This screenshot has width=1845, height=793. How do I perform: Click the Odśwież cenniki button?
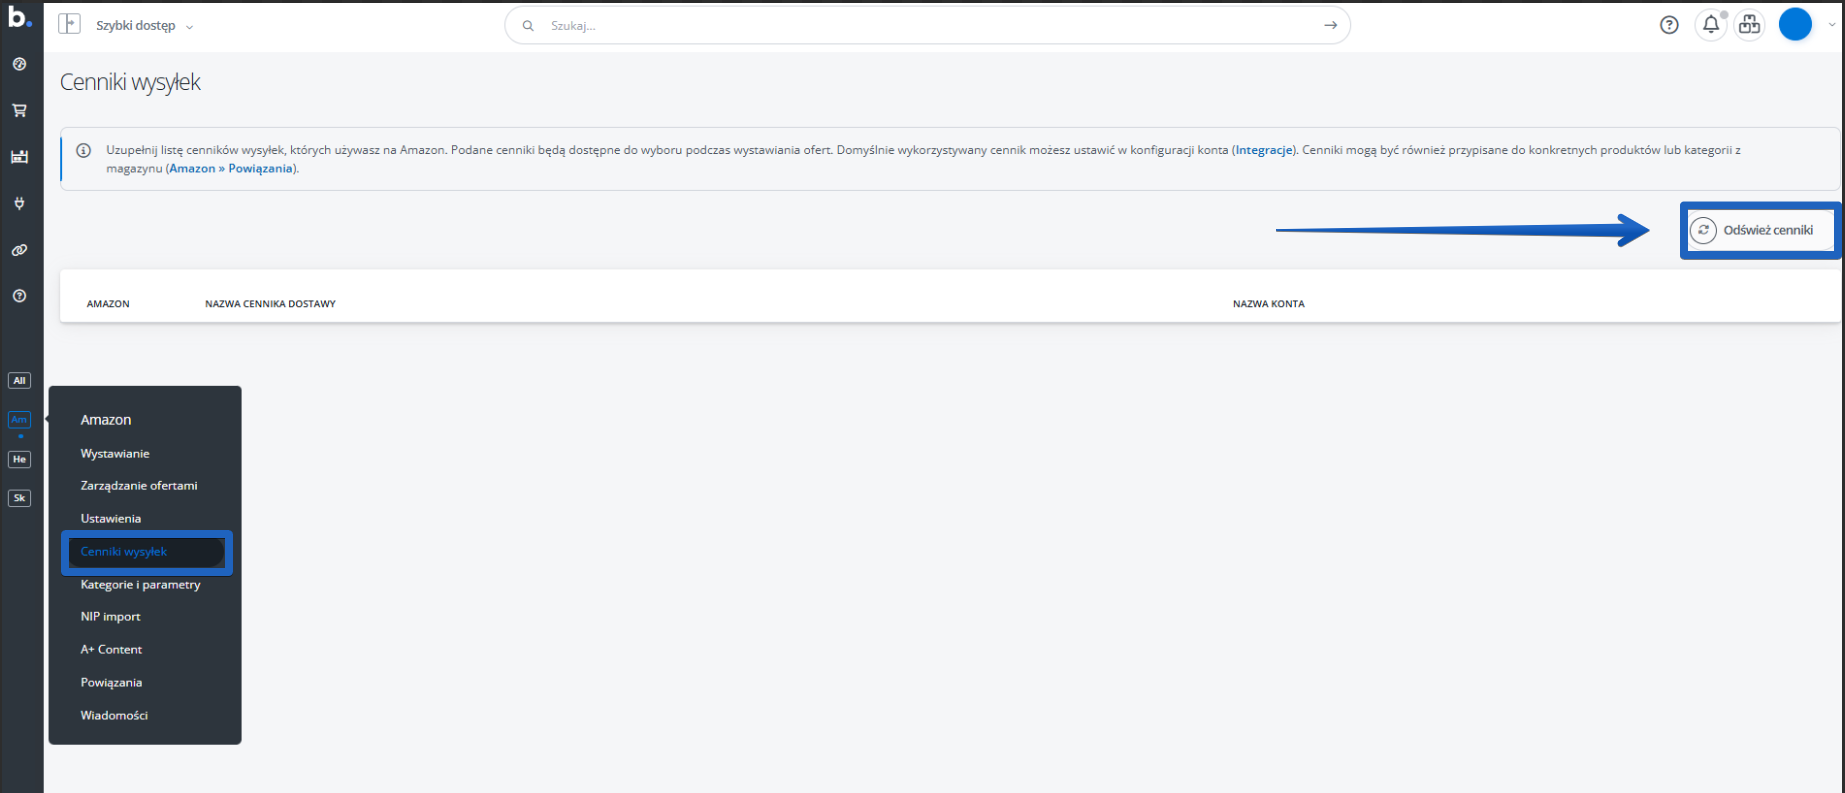click(1760, 230)
